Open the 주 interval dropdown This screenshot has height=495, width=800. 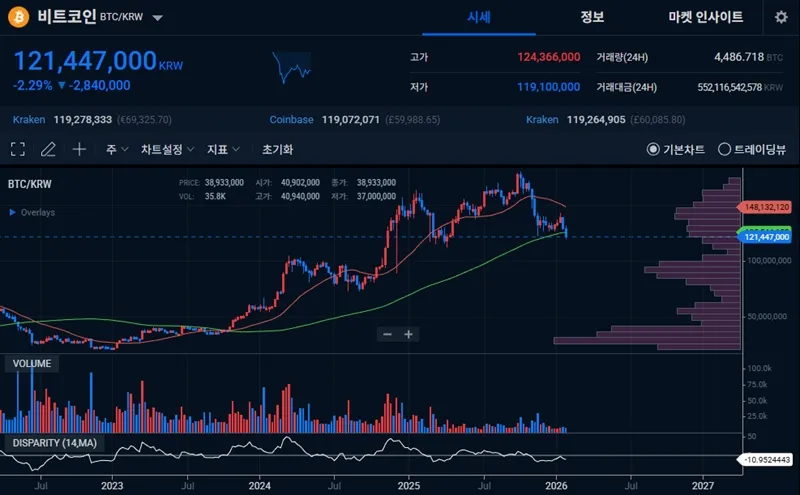click(116, 149)
